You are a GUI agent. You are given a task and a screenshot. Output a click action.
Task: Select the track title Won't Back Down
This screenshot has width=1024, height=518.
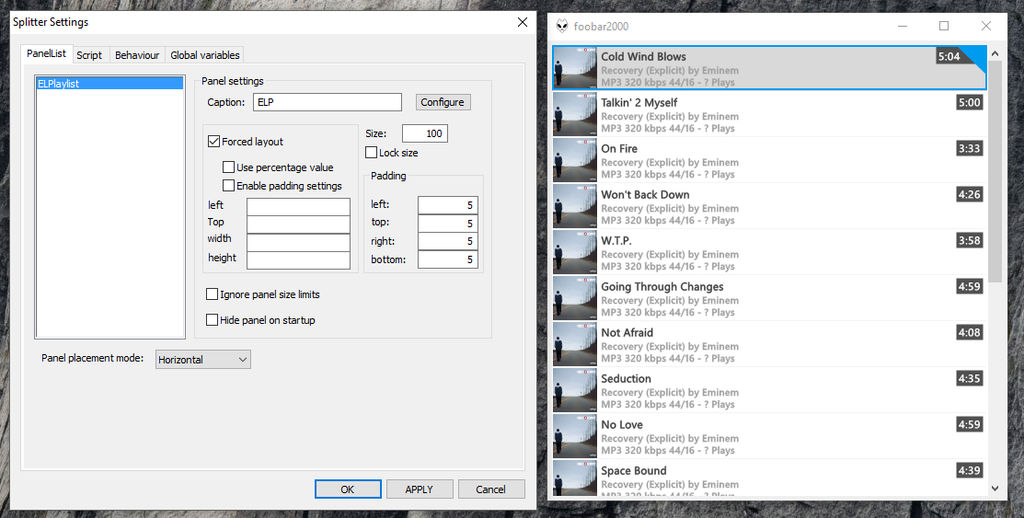[x=645, y=195]
